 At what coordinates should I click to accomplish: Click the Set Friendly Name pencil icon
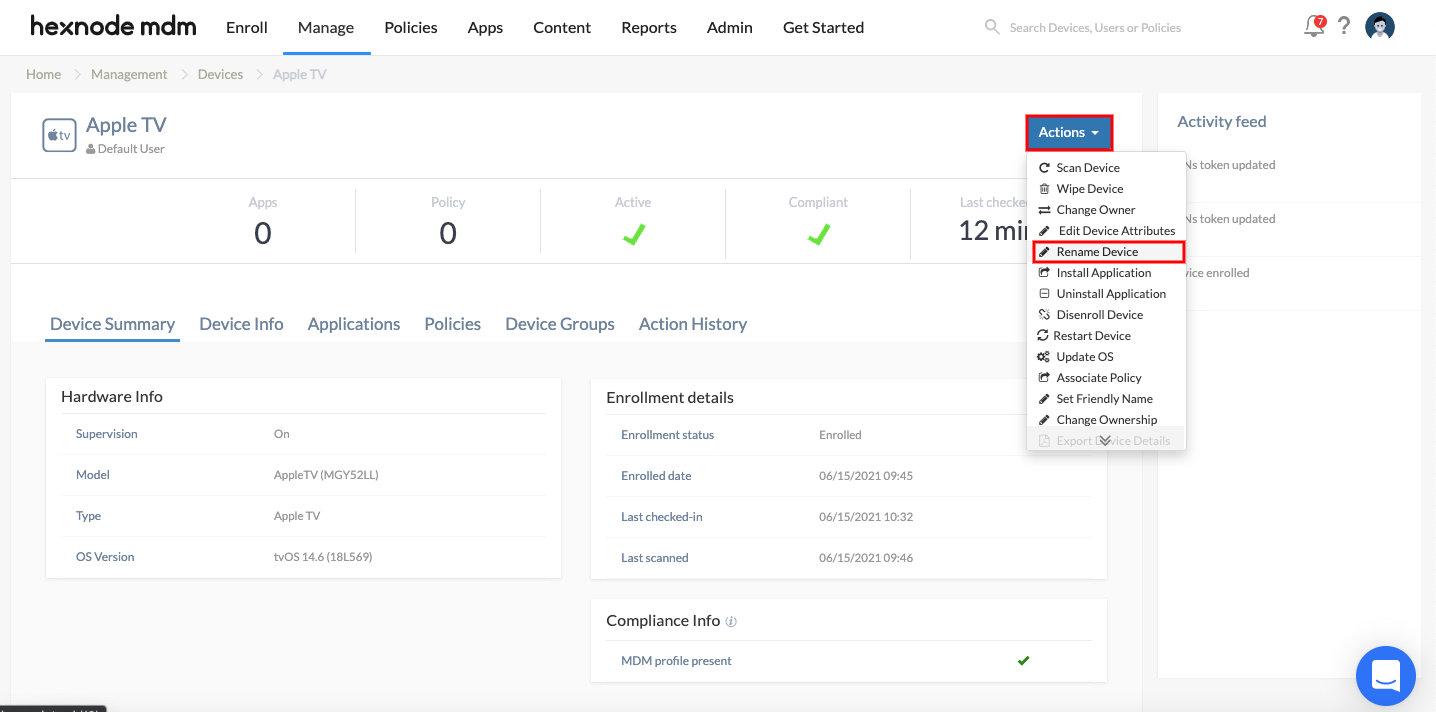pos(1044,399)
